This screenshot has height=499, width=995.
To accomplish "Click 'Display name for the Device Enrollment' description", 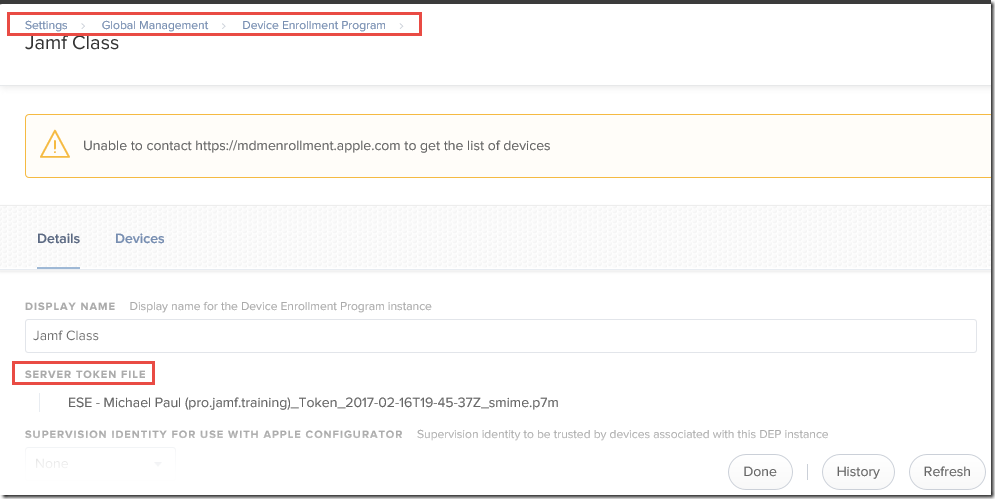I will pyautogui.click(x=280, y=307).
